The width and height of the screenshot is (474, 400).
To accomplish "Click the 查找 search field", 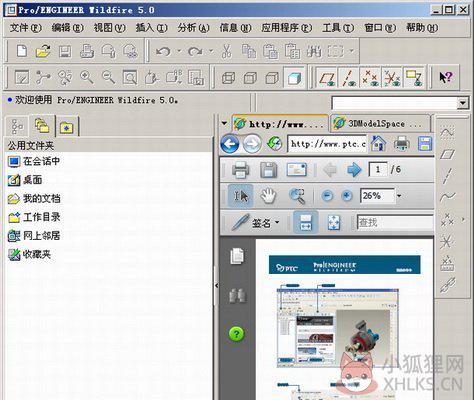I will (395, 222).
